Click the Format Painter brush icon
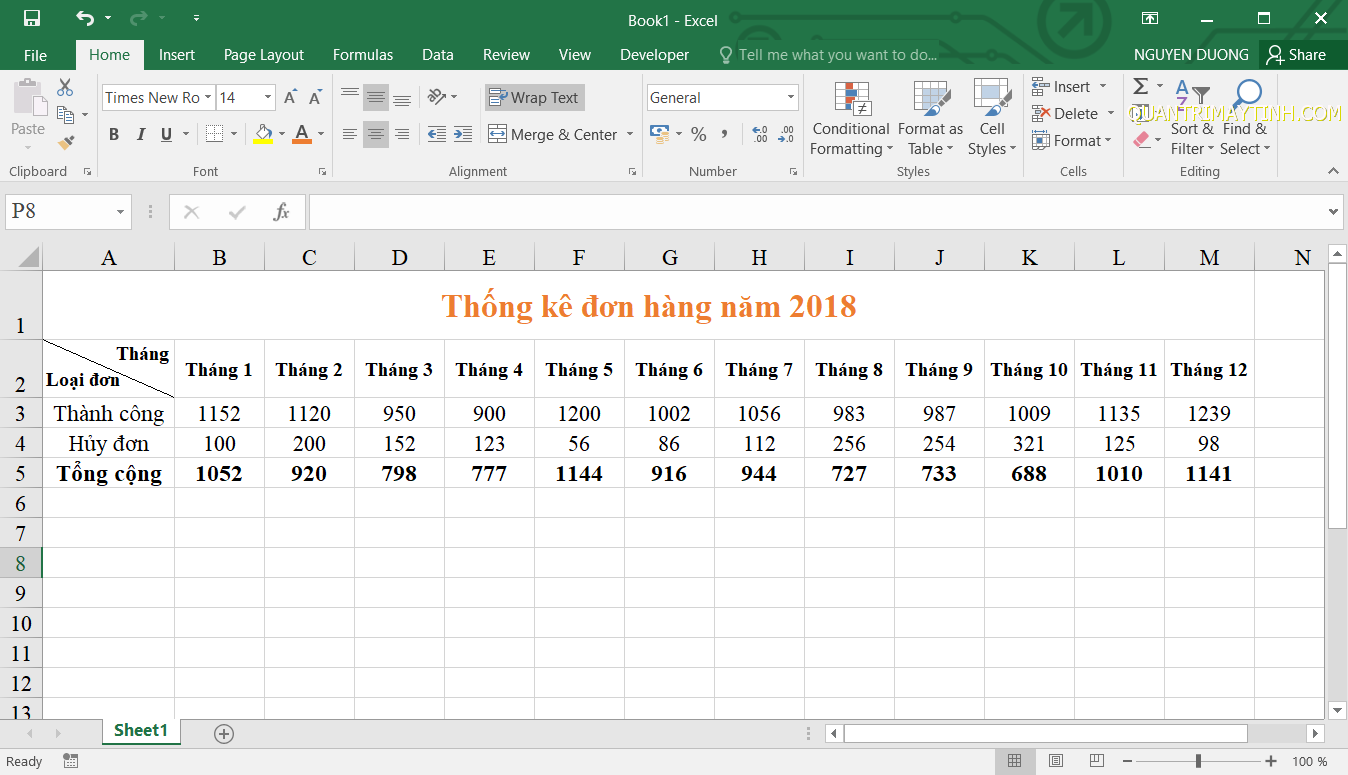 [65, 143]
